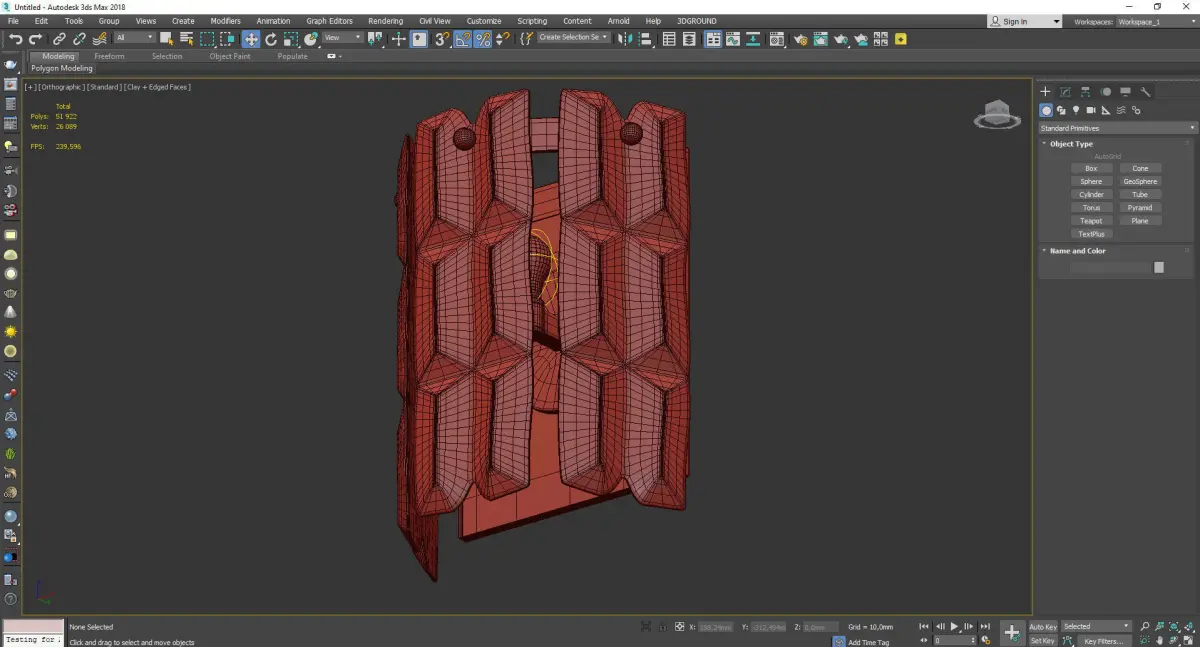Toggle the Ribbon display icon

pos(713,39)
